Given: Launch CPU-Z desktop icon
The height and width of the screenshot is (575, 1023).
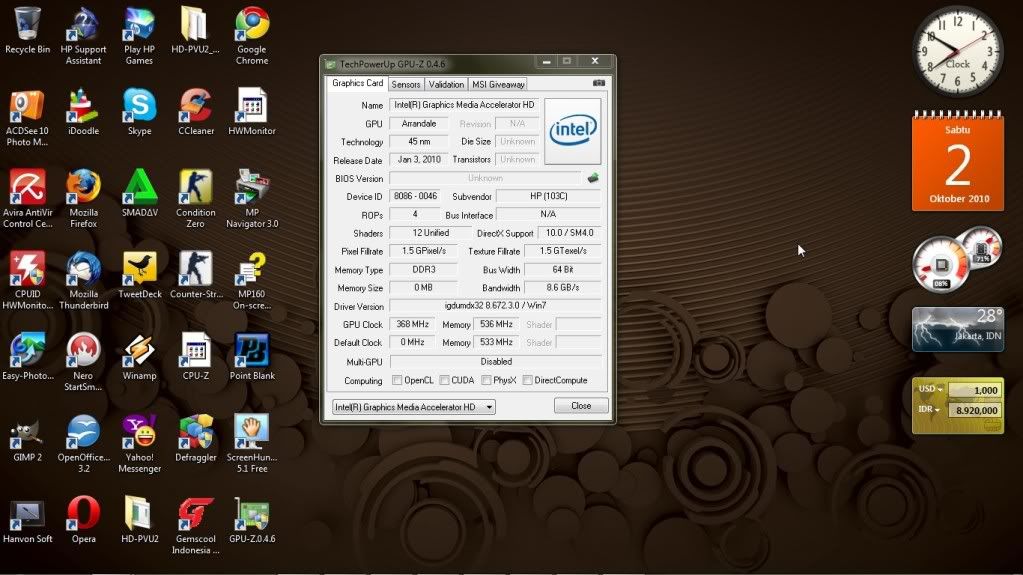Looking at the screenshot, I should pyautogui.click(x=196, y=357).
